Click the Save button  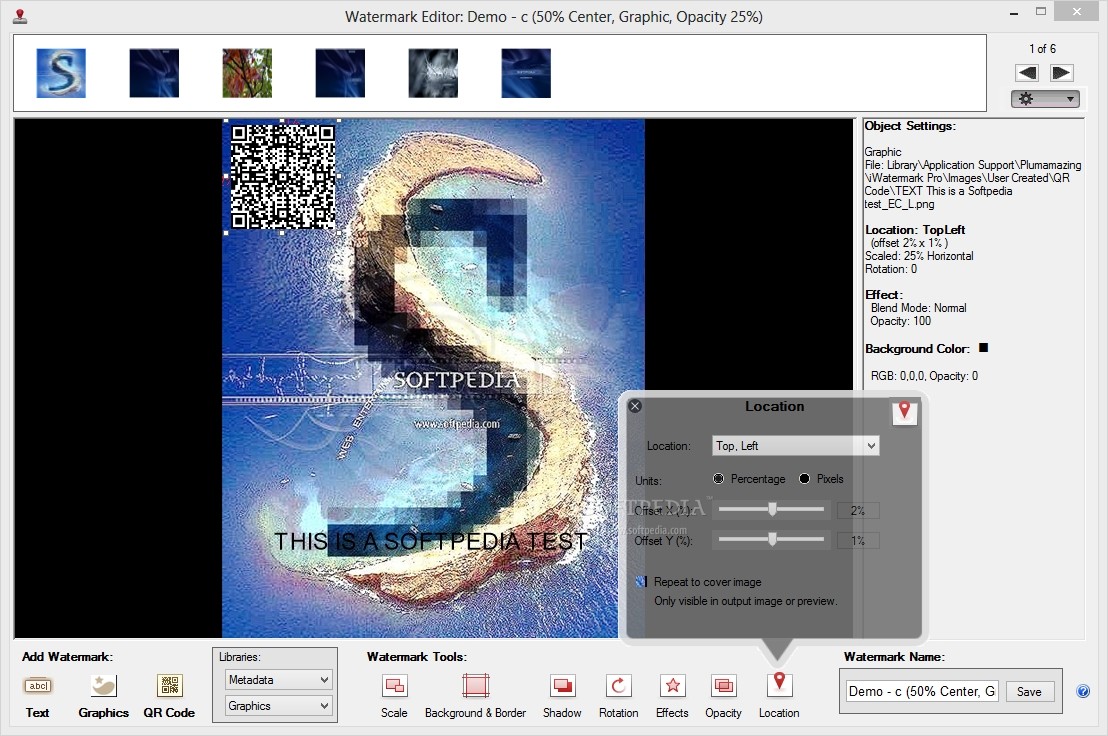1029,692
